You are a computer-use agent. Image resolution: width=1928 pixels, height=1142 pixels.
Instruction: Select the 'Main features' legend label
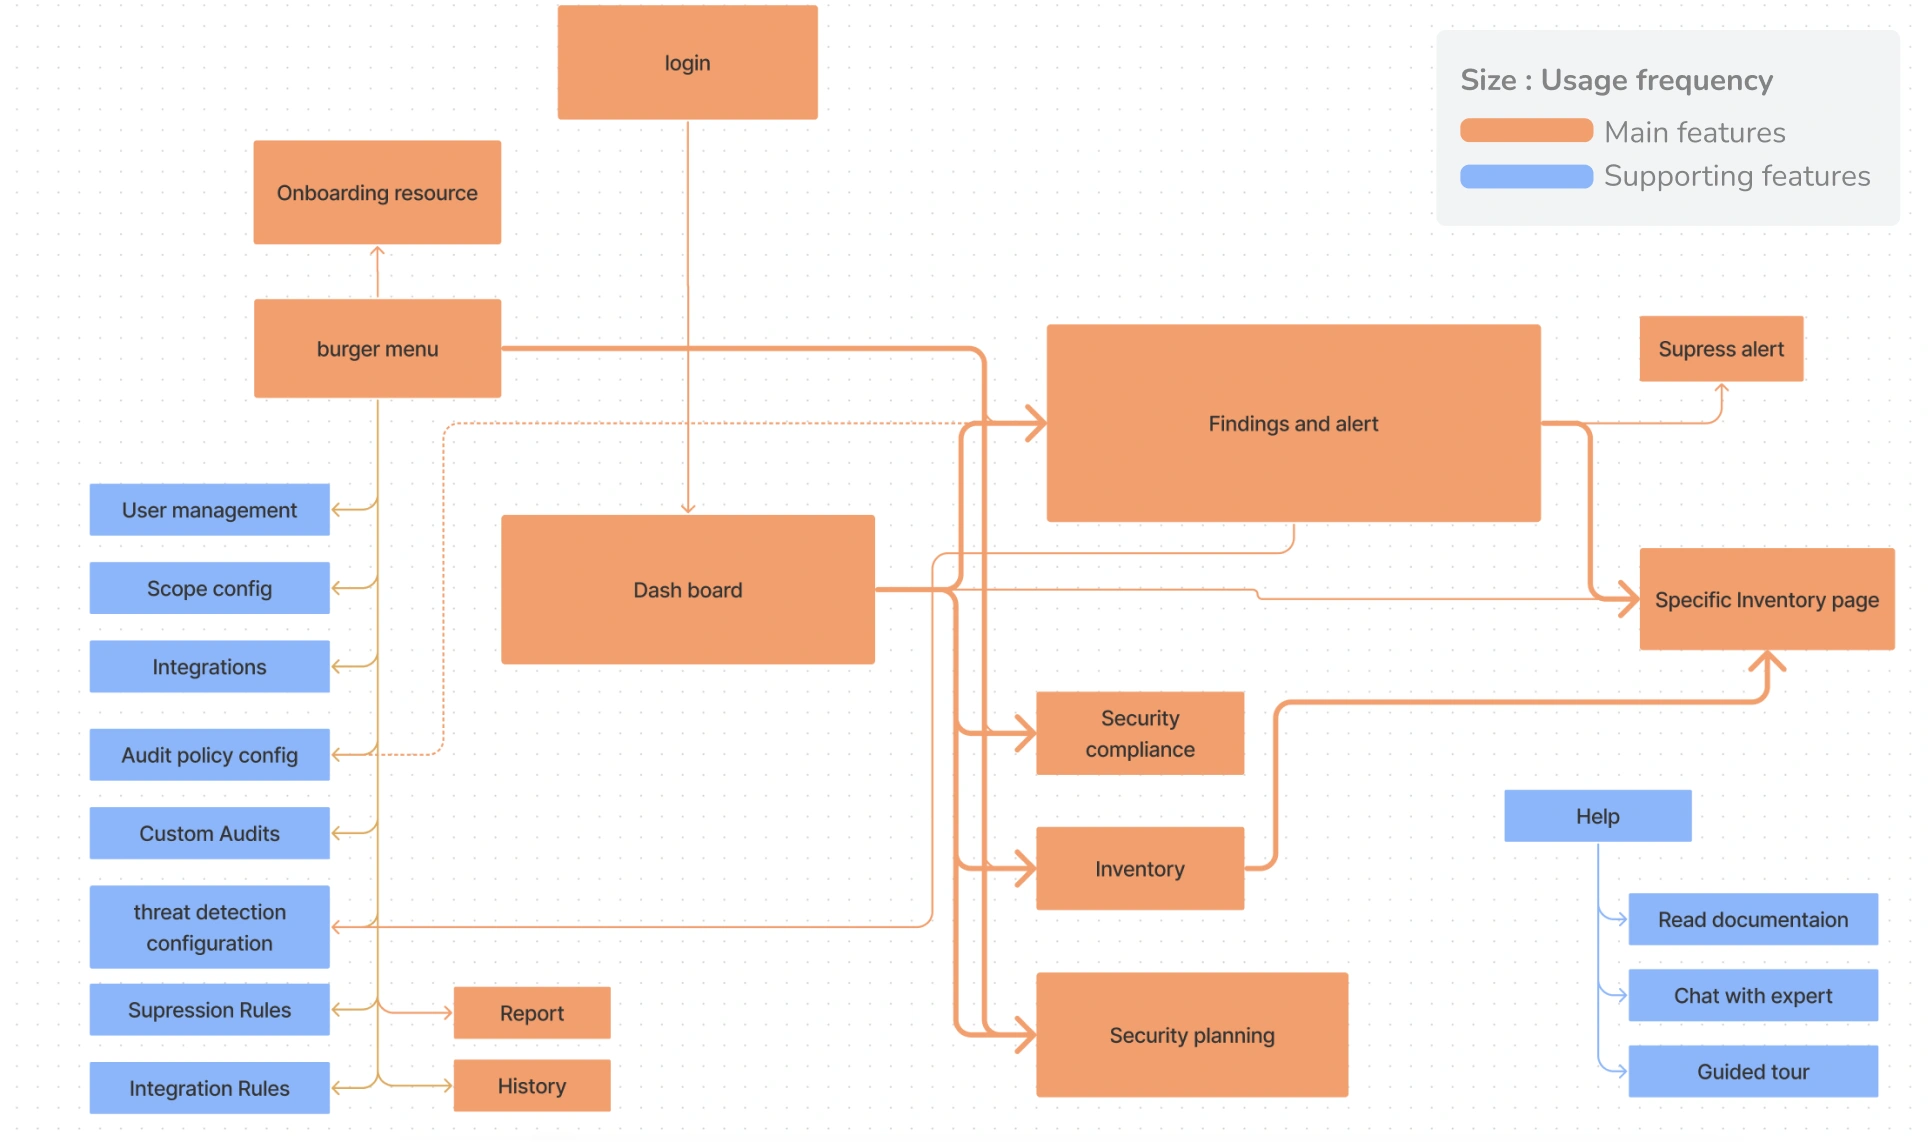1695,132
